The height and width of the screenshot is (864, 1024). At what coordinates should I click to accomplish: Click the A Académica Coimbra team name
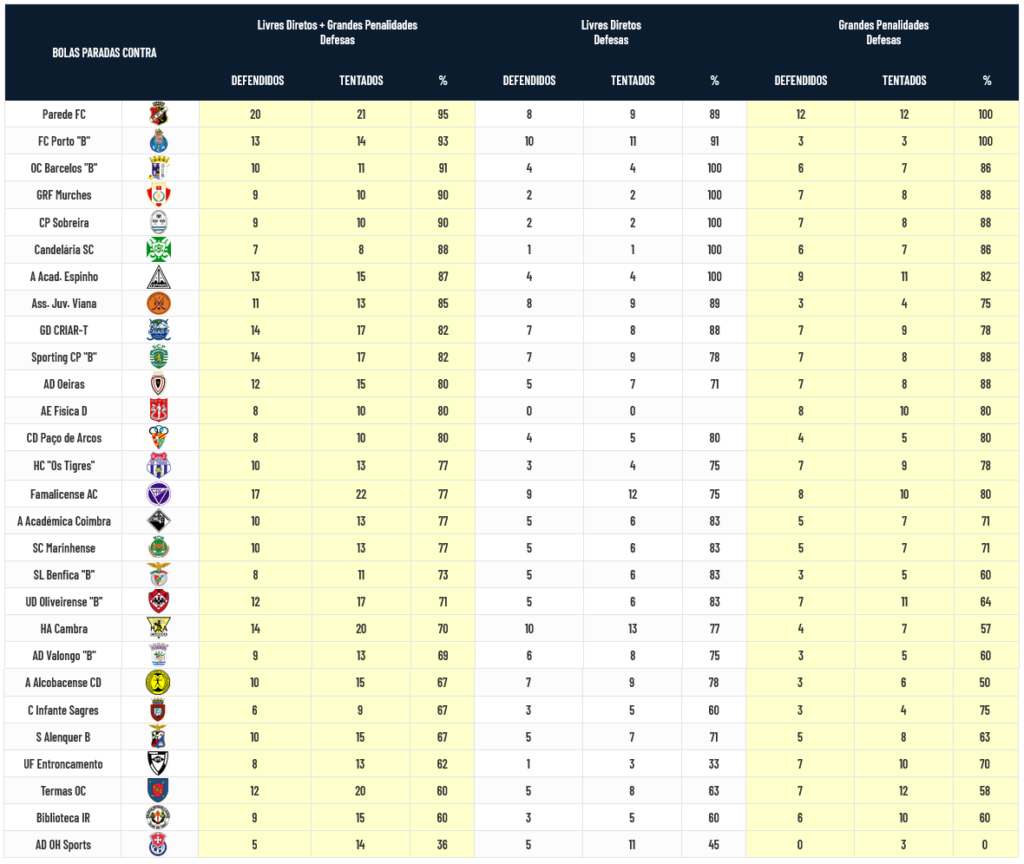coord(64,521)
